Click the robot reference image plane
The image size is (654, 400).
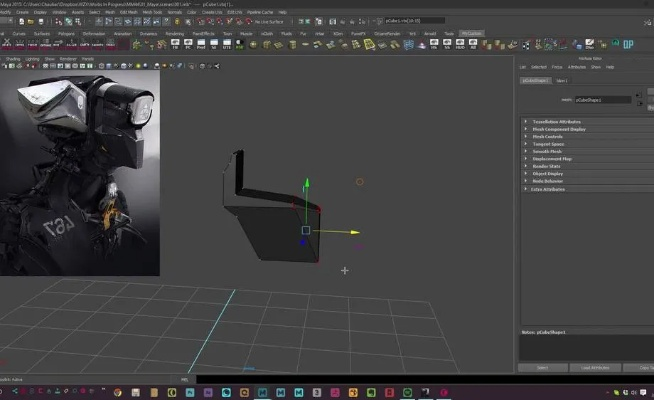click(80, 170)
